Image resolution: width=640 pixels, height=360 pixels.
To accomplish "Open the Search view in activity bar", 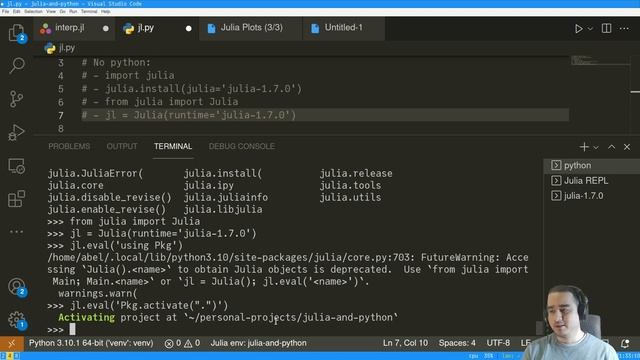I will [x=16, y=65].
